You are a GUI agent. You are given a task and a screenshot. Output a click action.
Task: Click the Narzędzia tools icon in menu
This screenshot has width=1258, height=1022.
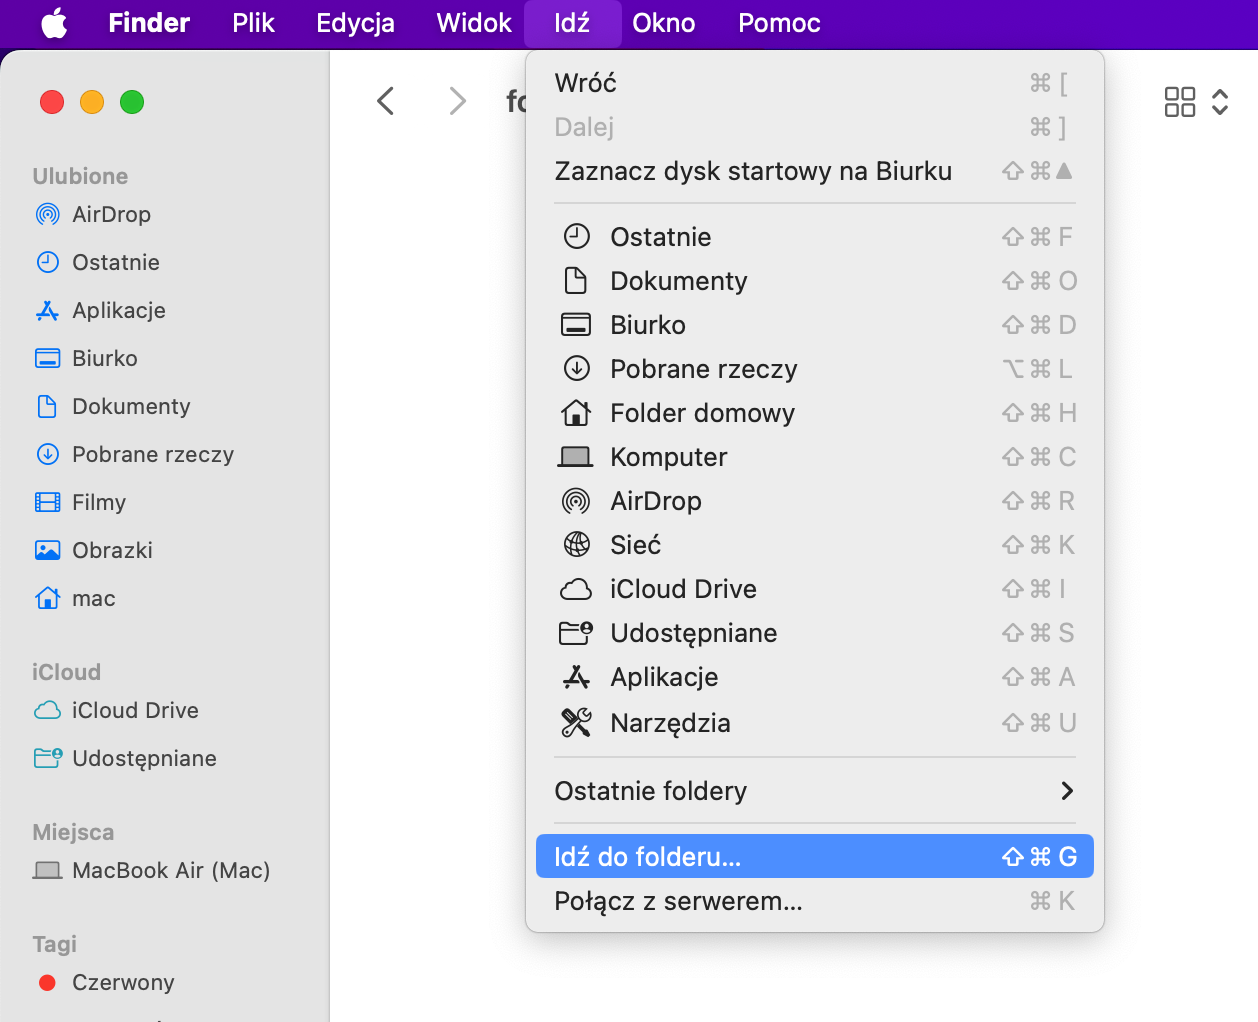click(x=576, y=723)
